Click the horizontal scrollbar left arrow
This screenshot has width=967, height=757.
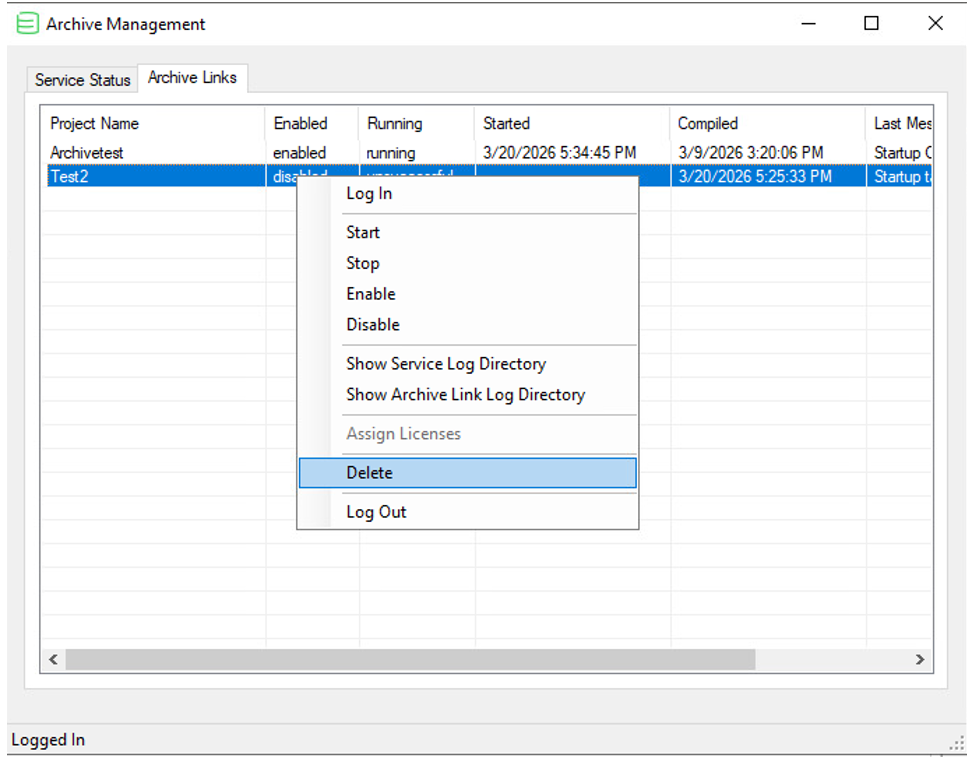[54, 660]
